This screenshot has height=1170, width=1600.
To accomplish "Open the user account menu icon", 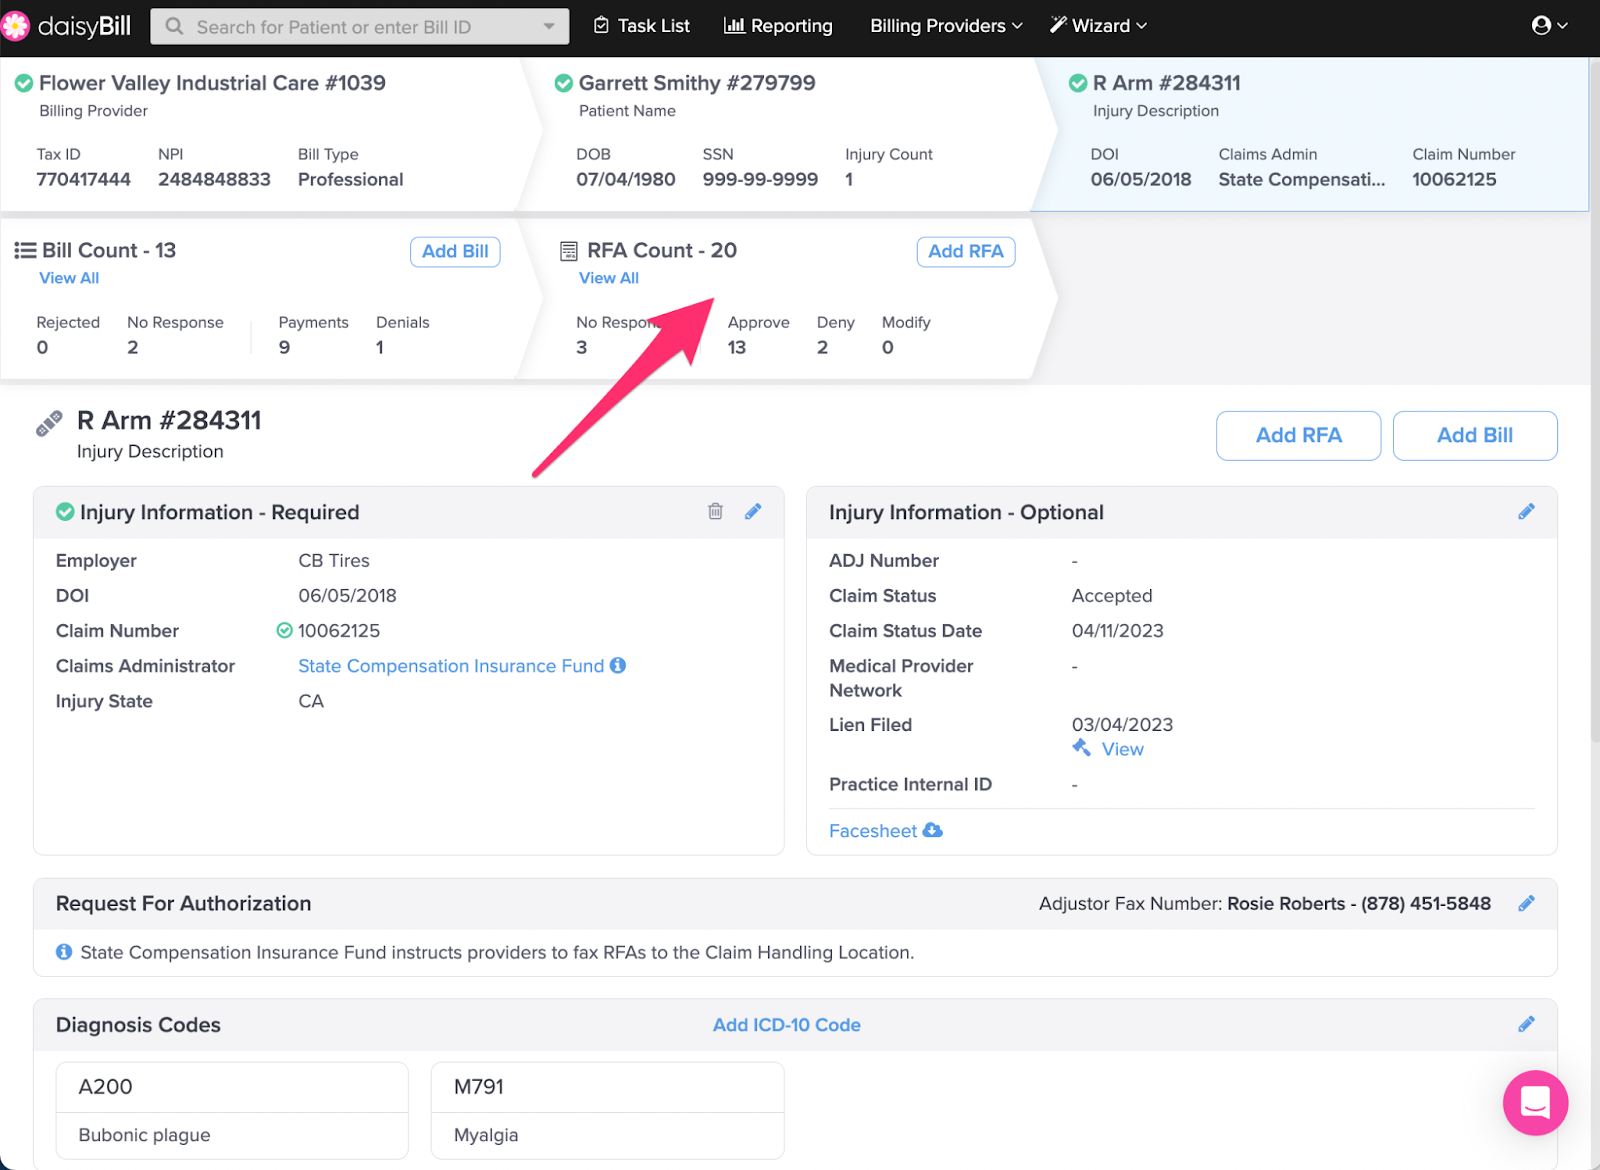I will (x=1541, y=25).
